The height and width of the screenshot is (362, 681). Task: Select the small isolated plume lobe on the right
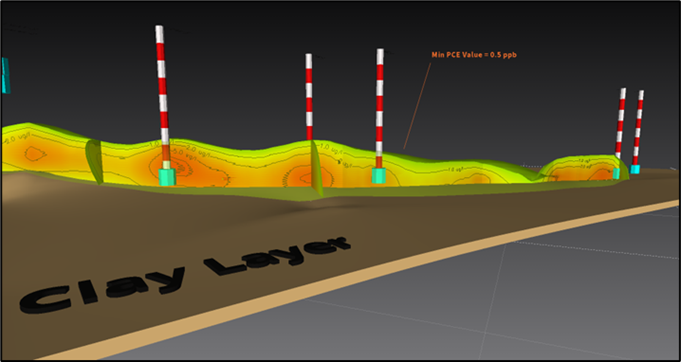click(582, 168)
